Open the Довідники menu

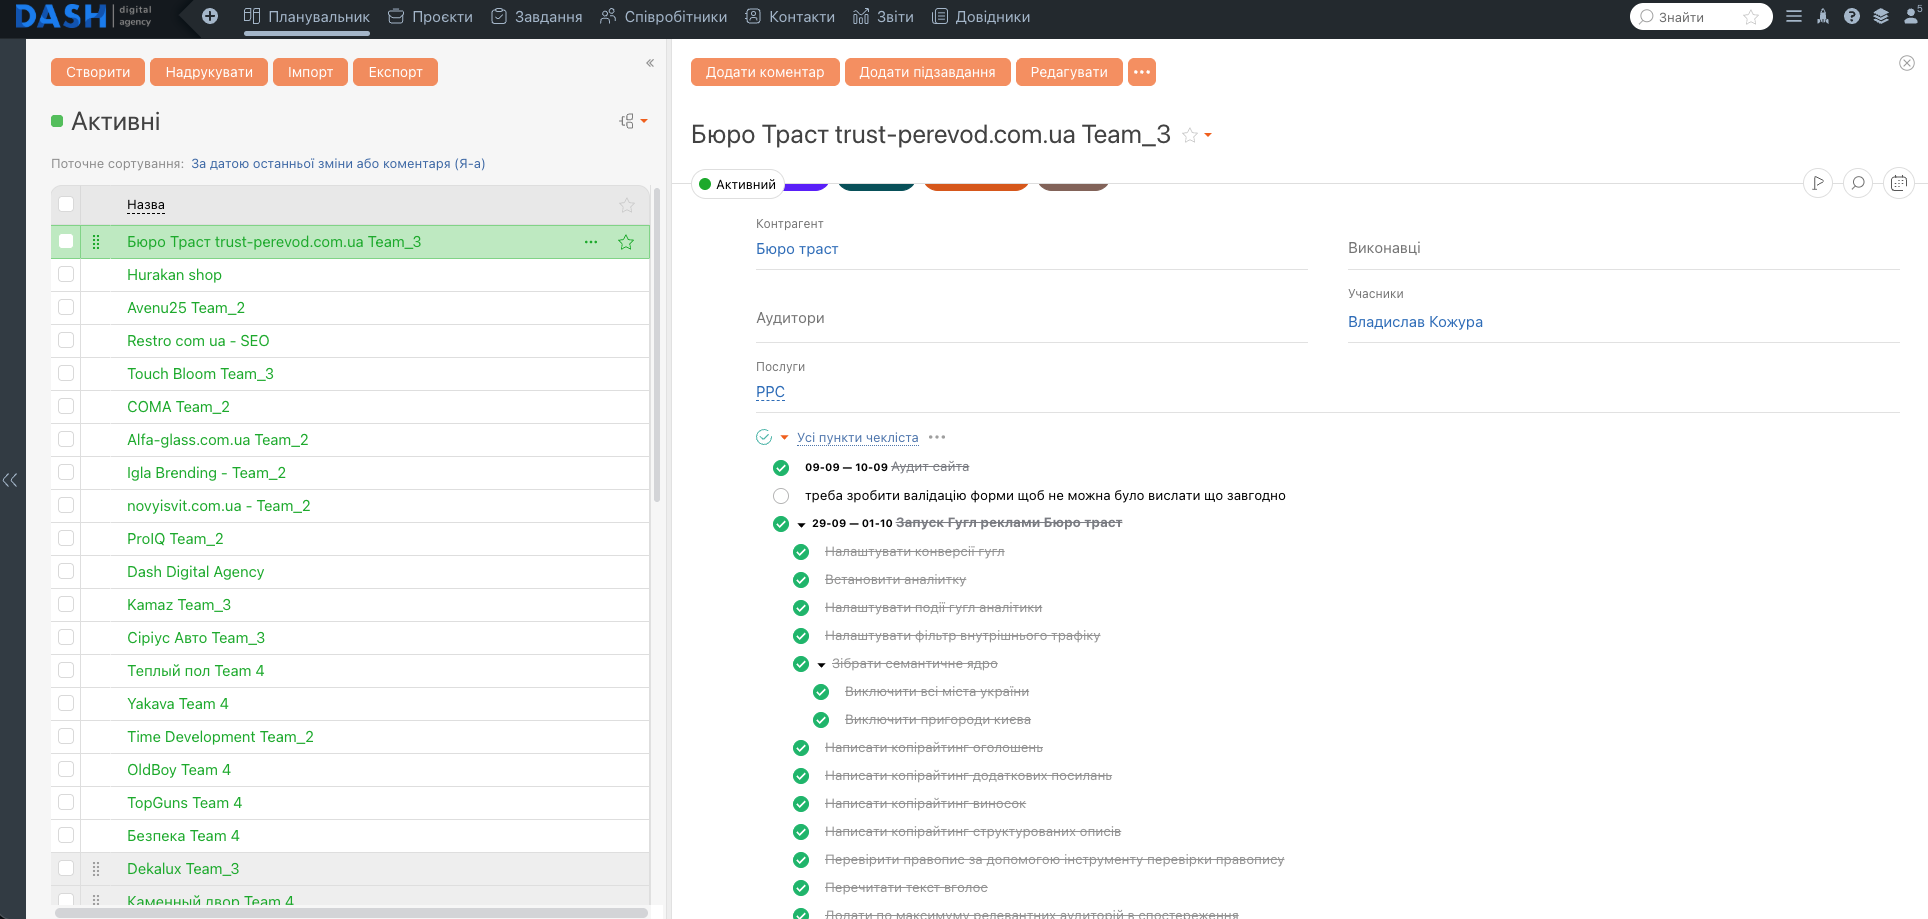click(981, 16)
